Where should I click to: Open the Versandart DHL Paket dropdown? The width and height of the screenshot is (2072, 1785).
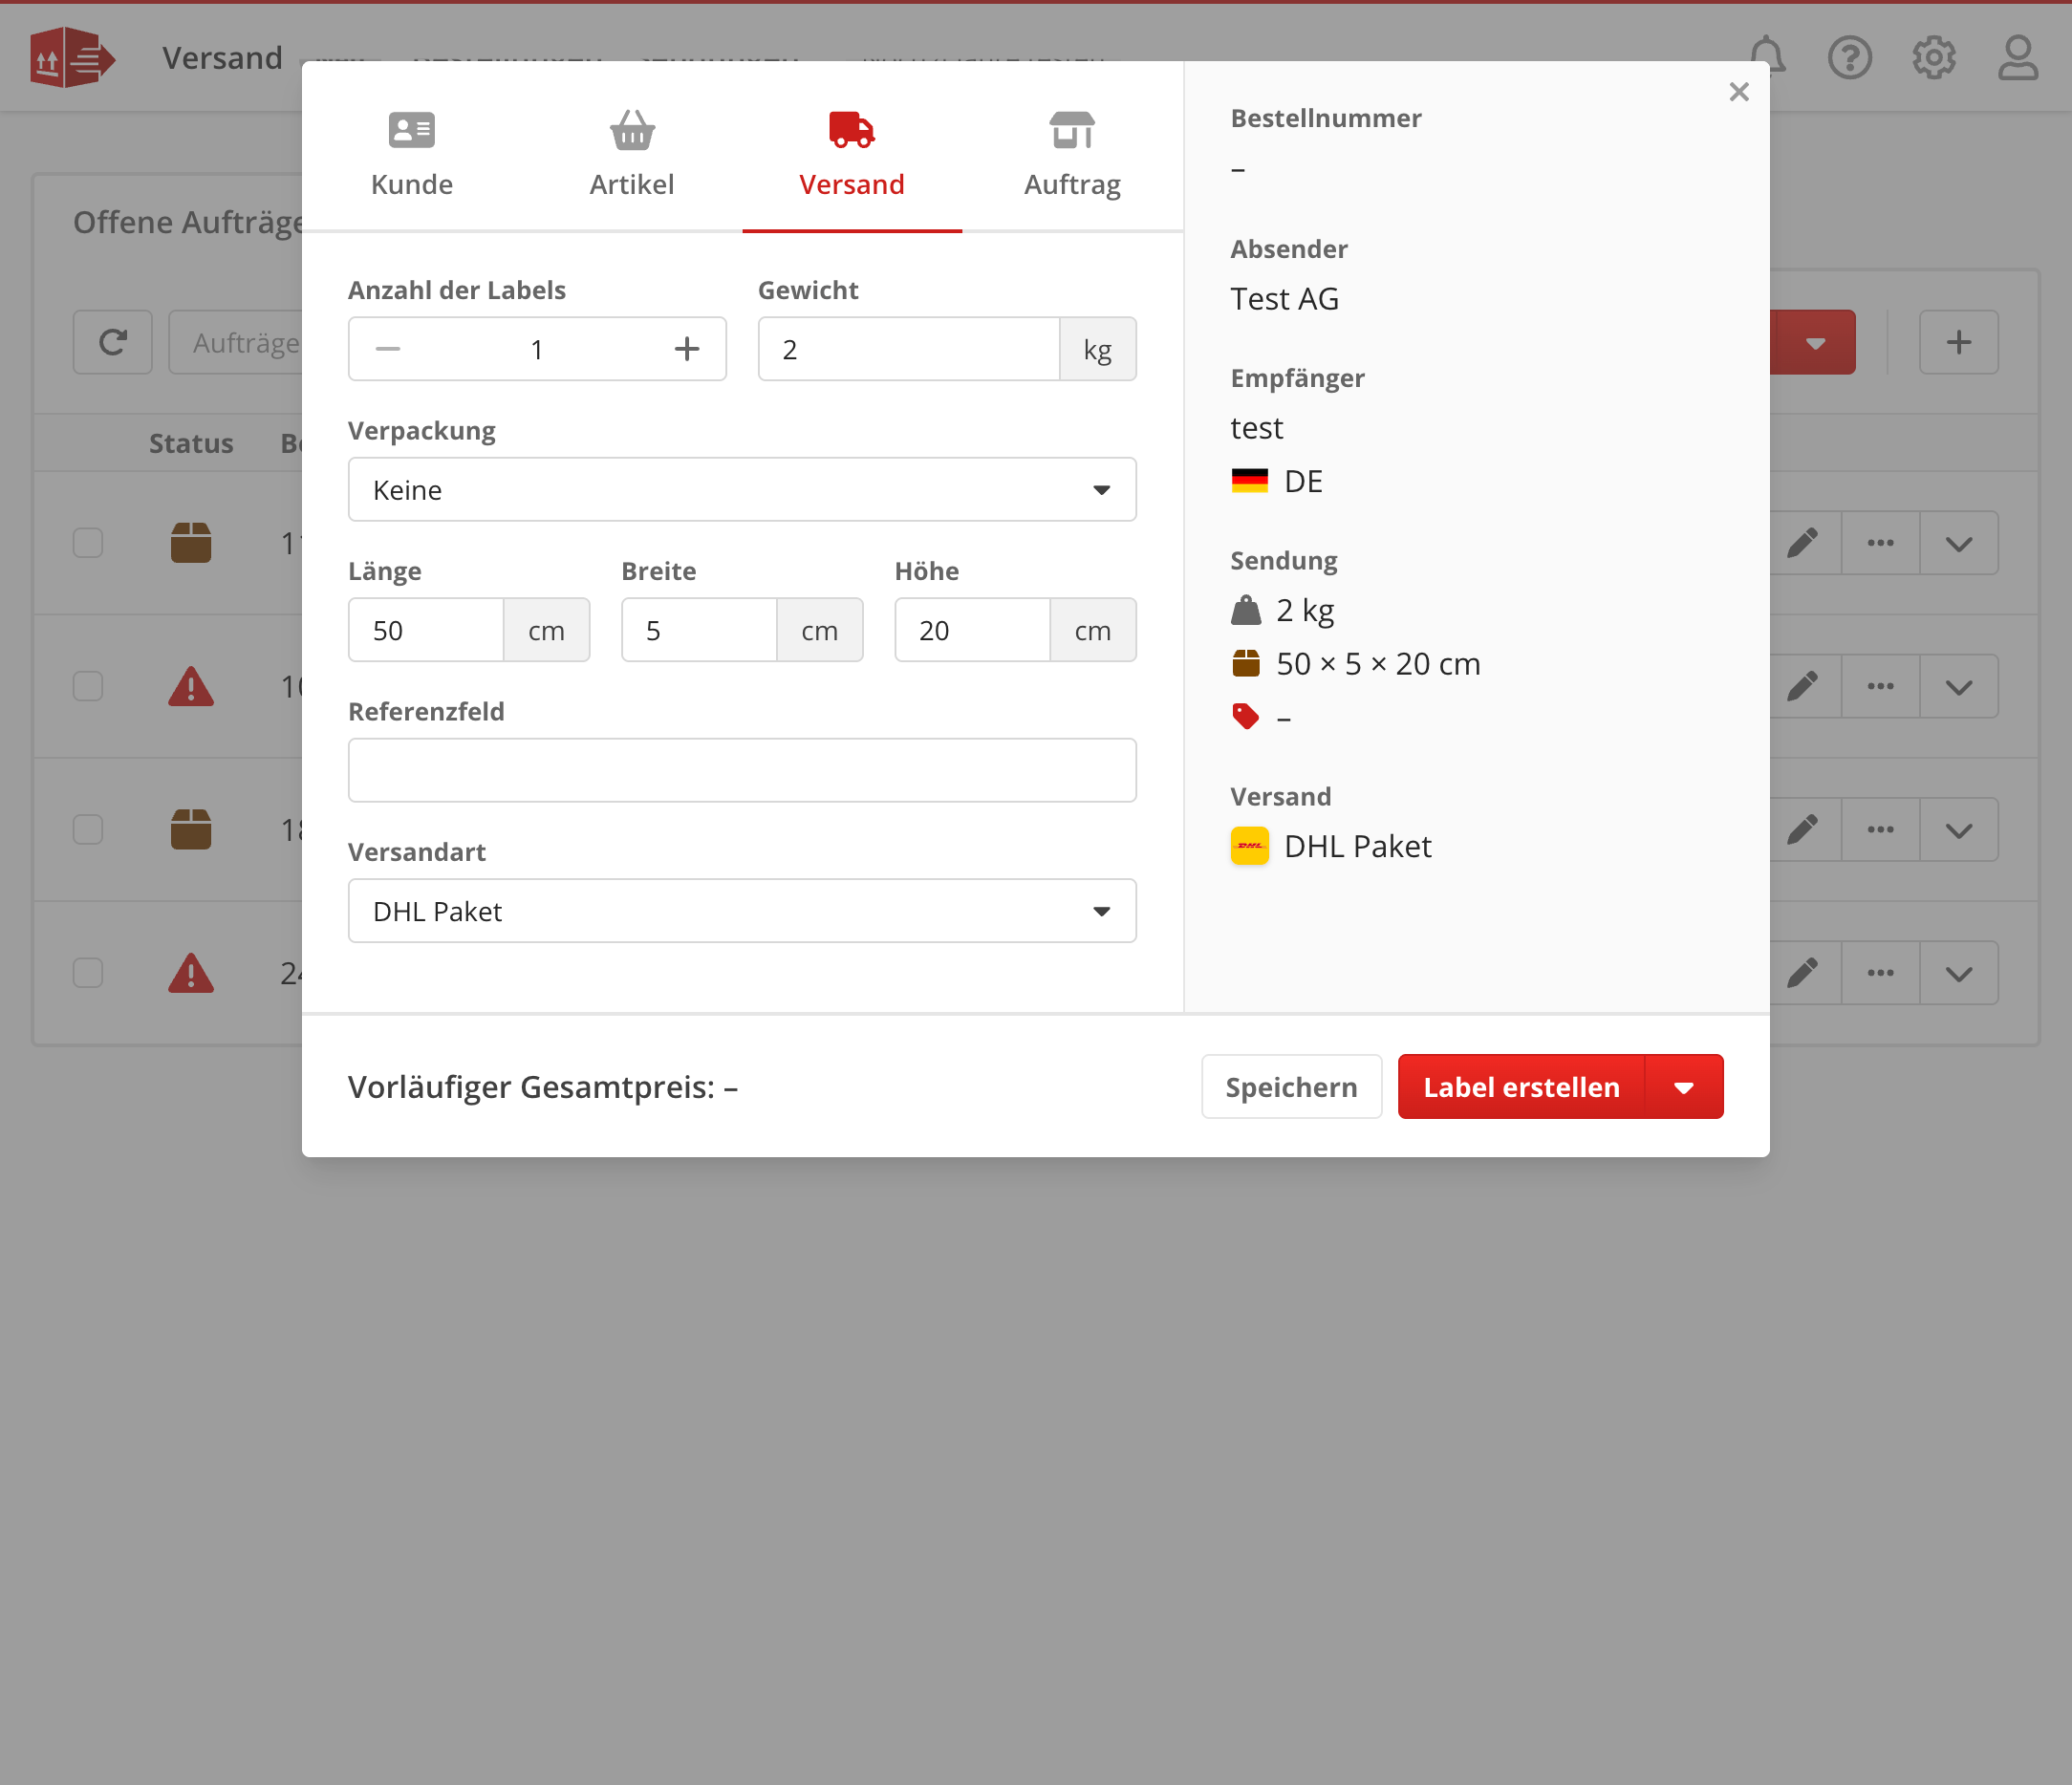(x=742, y=911)
